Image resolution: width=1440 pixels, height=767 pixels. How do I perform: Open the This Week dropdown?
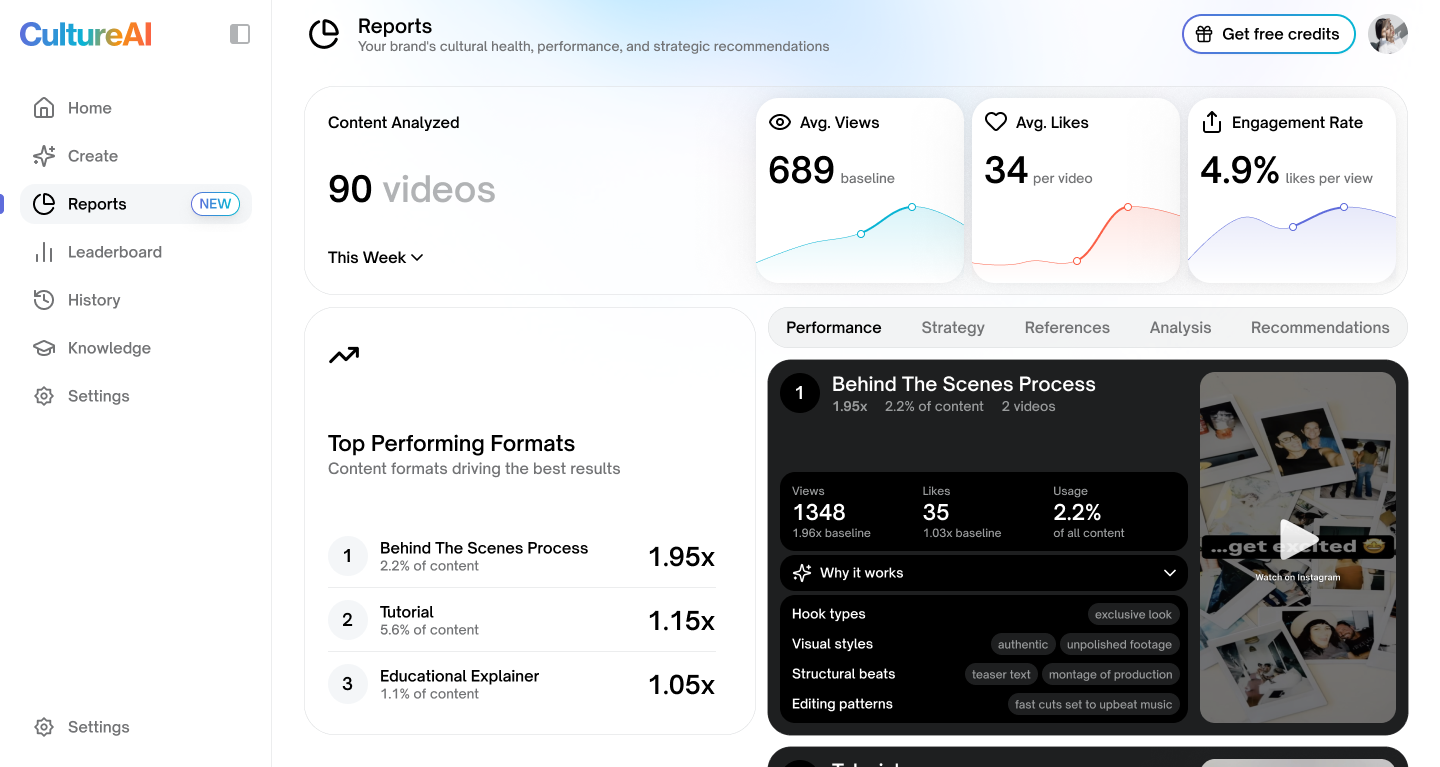[x=375, y=257]
